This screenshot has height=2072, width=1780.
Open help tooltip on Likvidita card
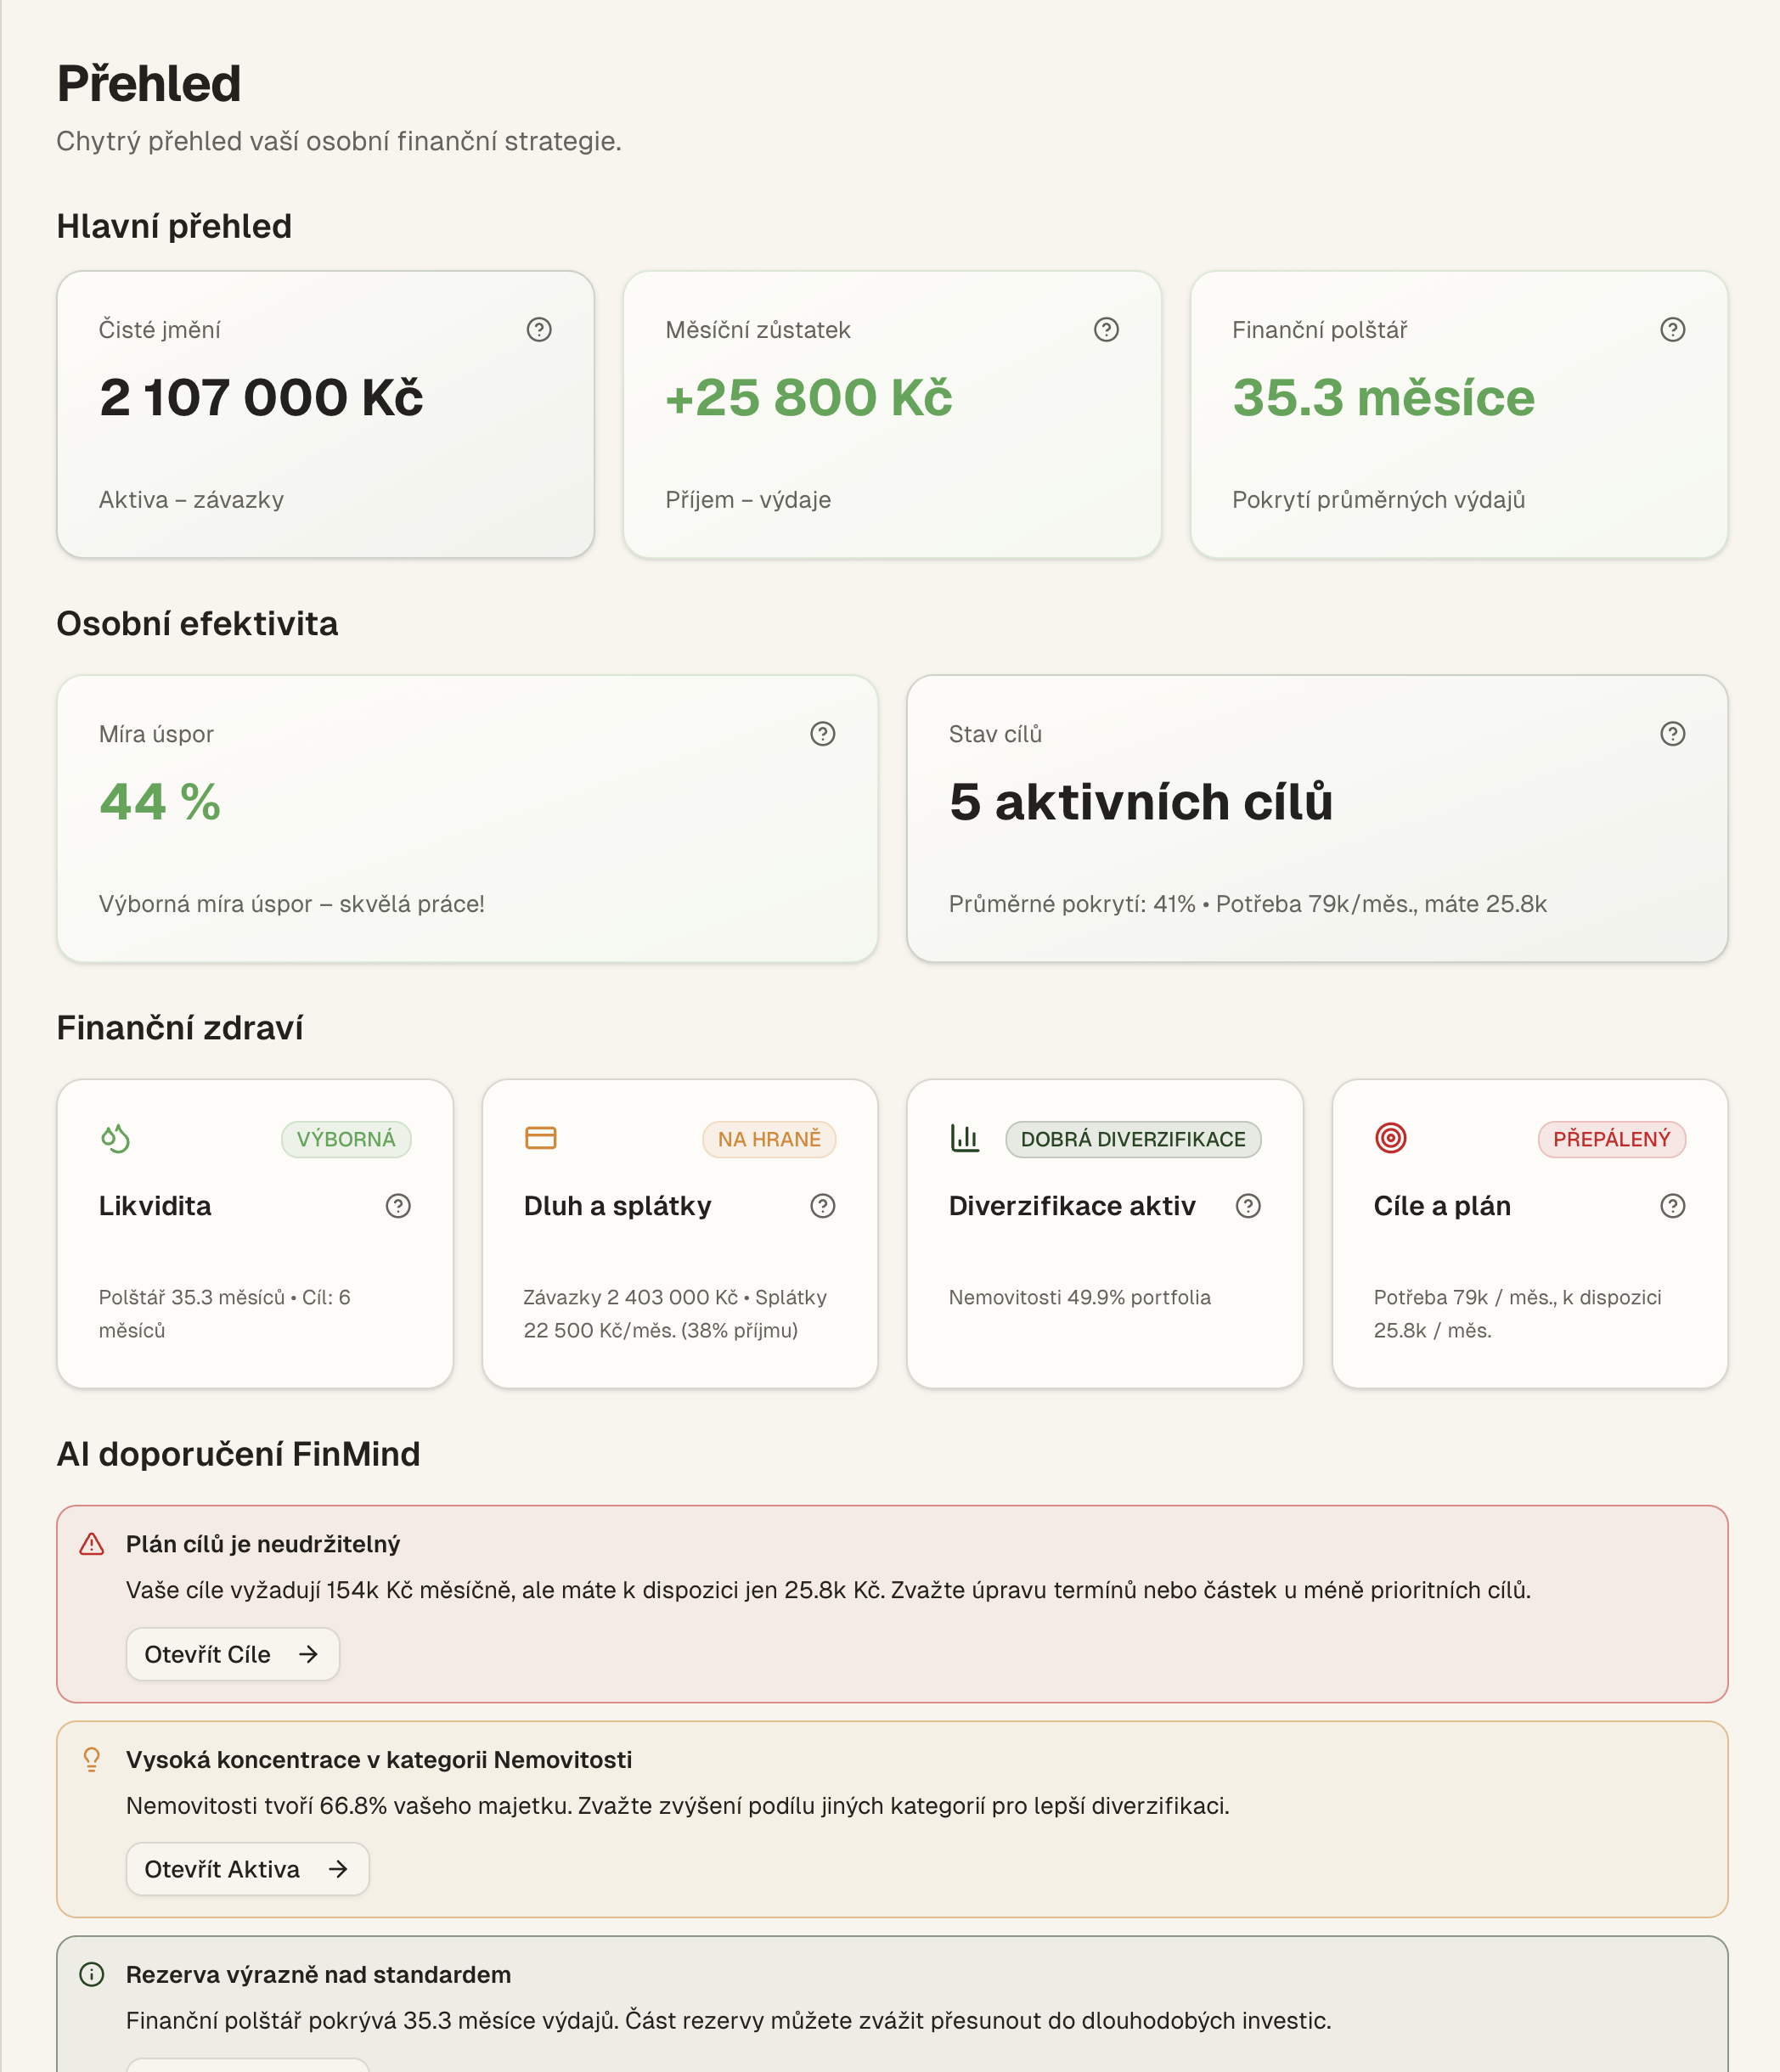tap(397, 1206)
